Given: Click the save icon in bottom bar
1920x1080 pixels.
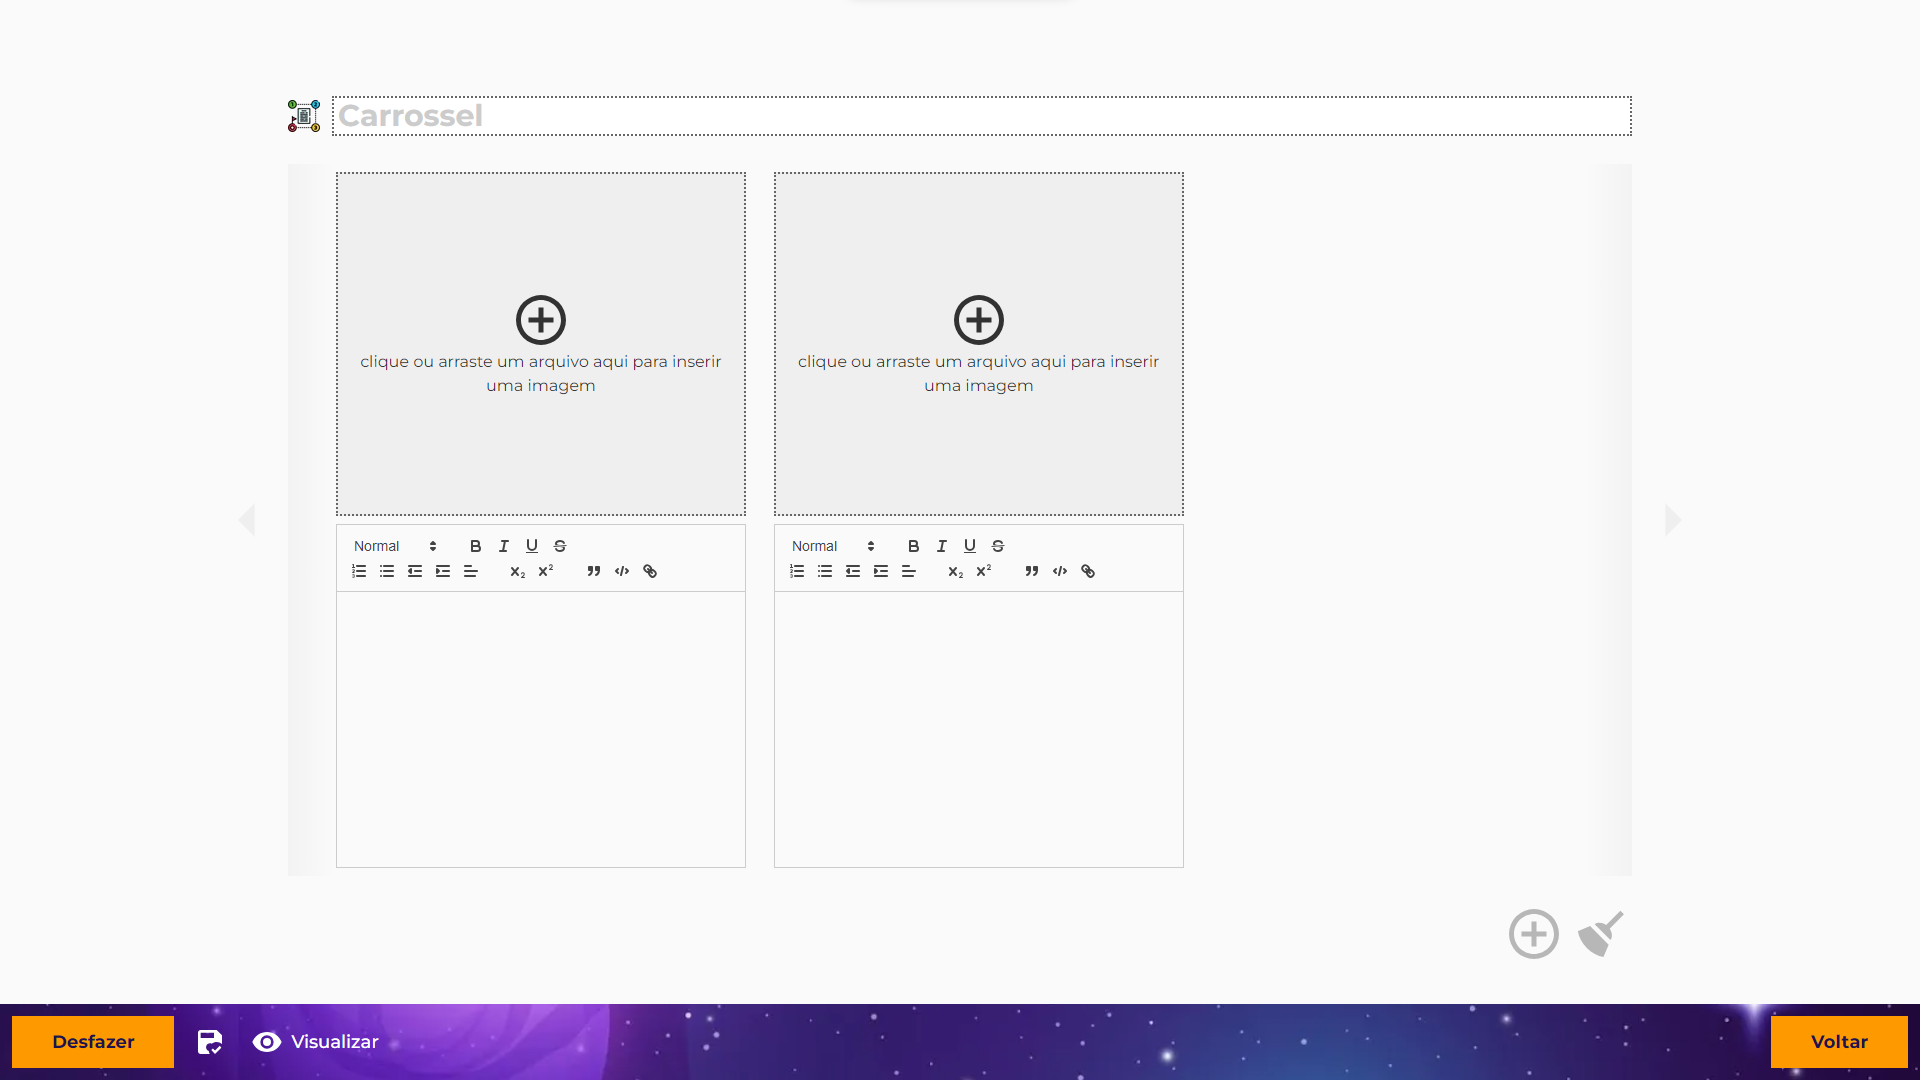Looking at the screenshot, I should [209, 1042].
